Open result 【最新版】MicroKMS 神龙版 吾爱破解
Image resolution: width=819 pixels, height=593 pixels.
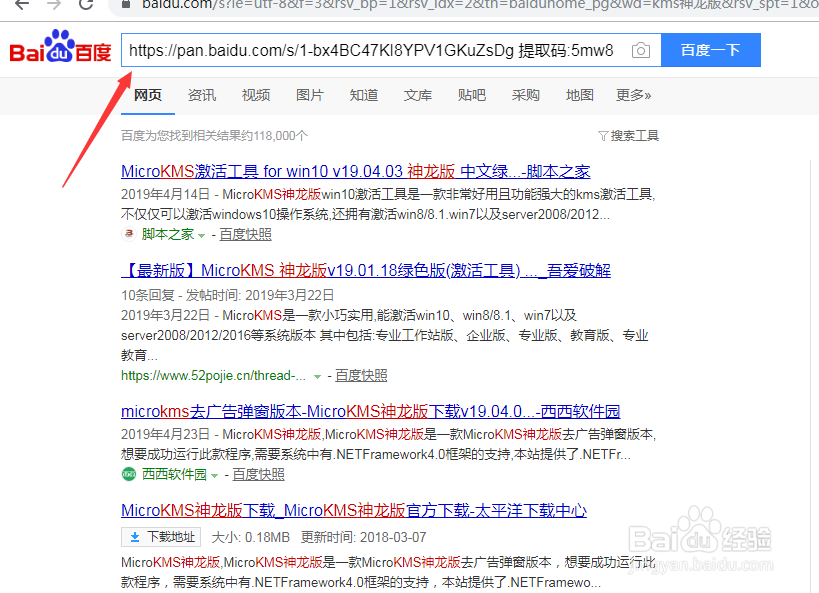click(x=366, y=271)
